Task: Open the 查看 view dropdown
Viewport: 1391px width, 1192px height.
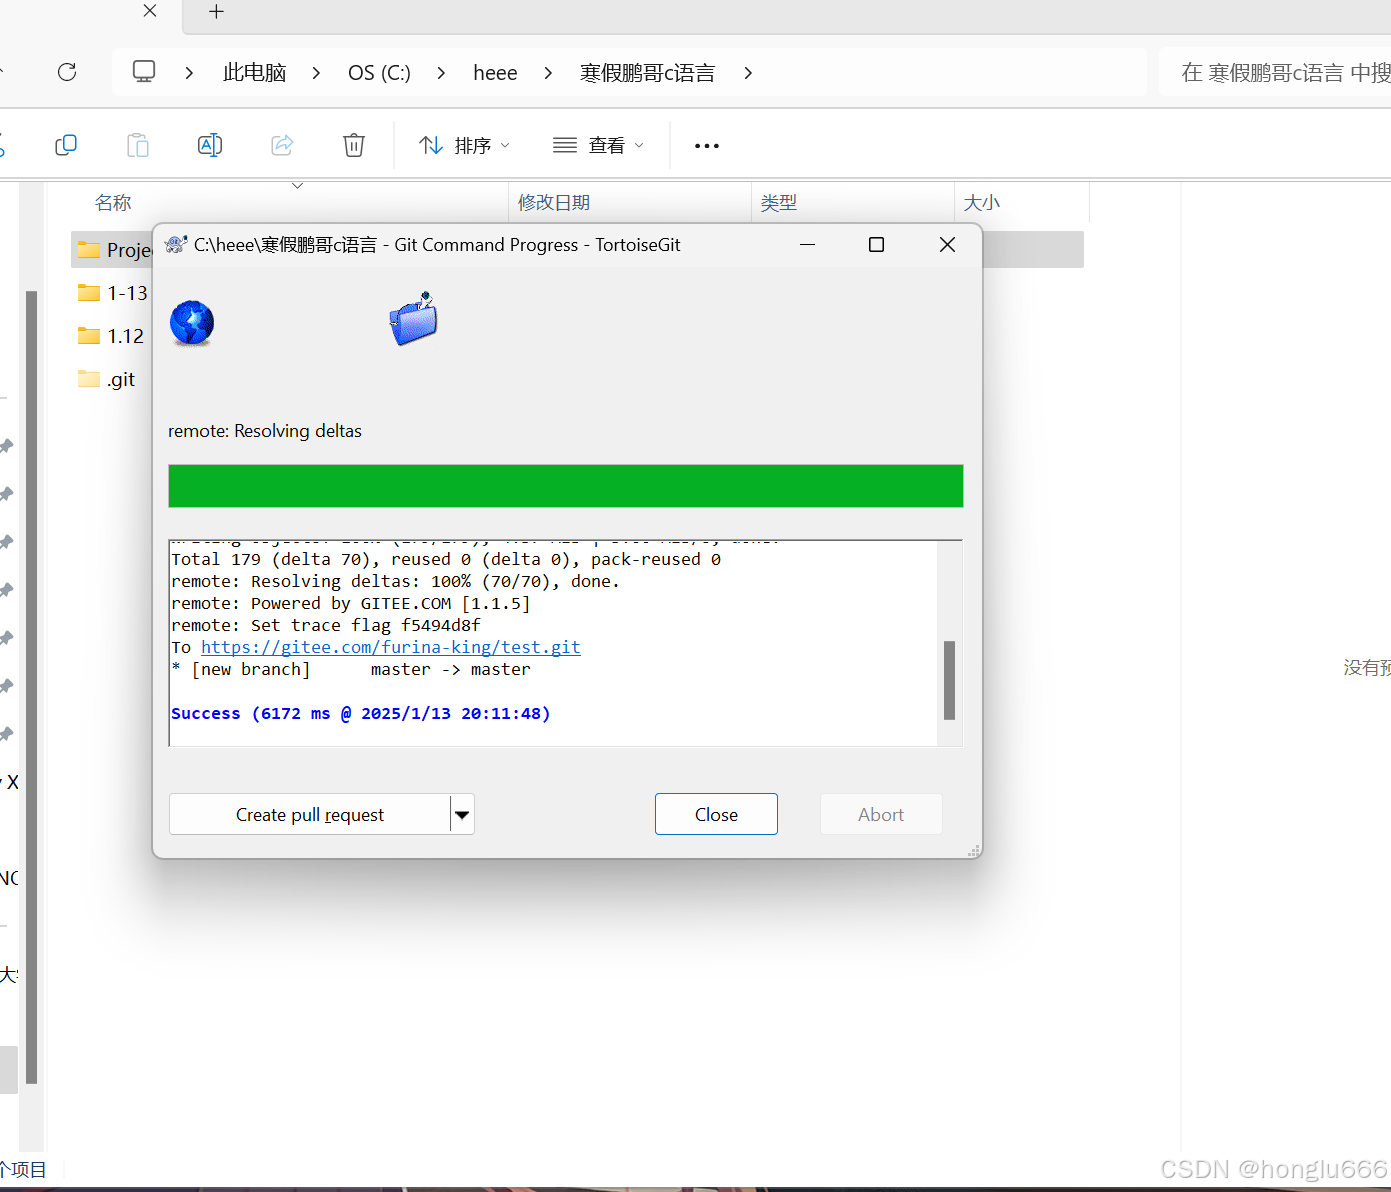Action: click(598, 146)
